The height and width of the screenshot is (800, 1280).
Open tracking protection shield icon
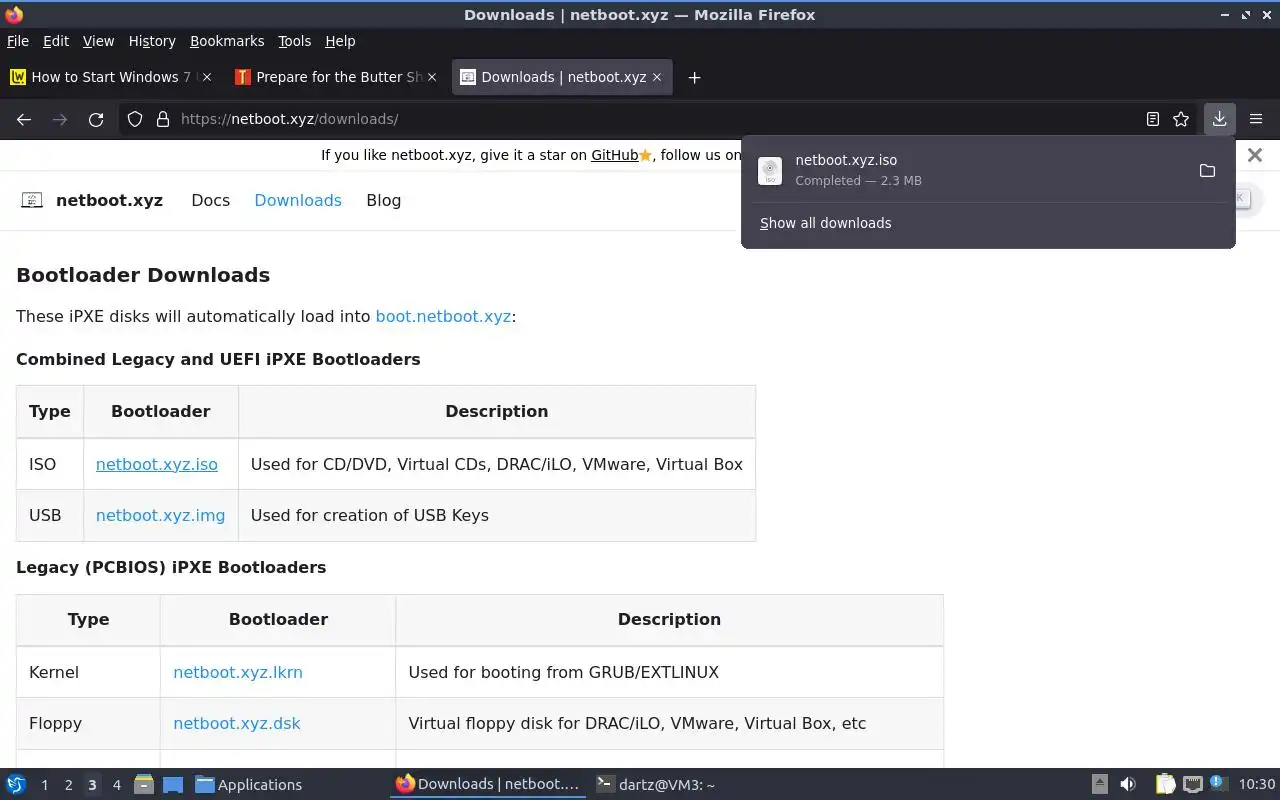click(135, 119)
